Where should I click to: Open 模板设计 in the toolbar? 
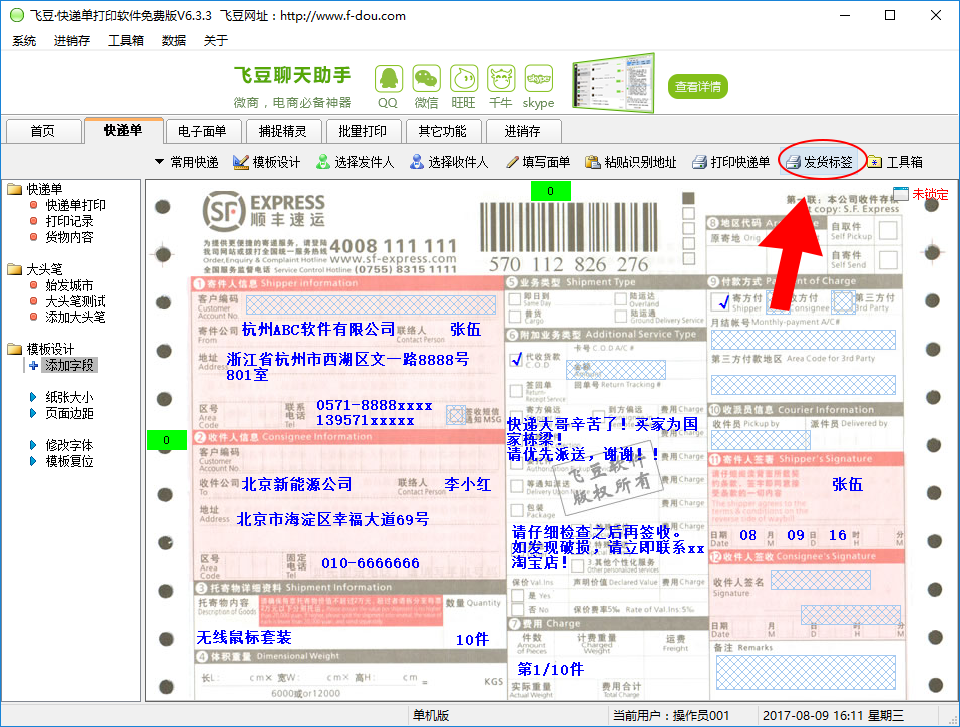coord(267,162)
